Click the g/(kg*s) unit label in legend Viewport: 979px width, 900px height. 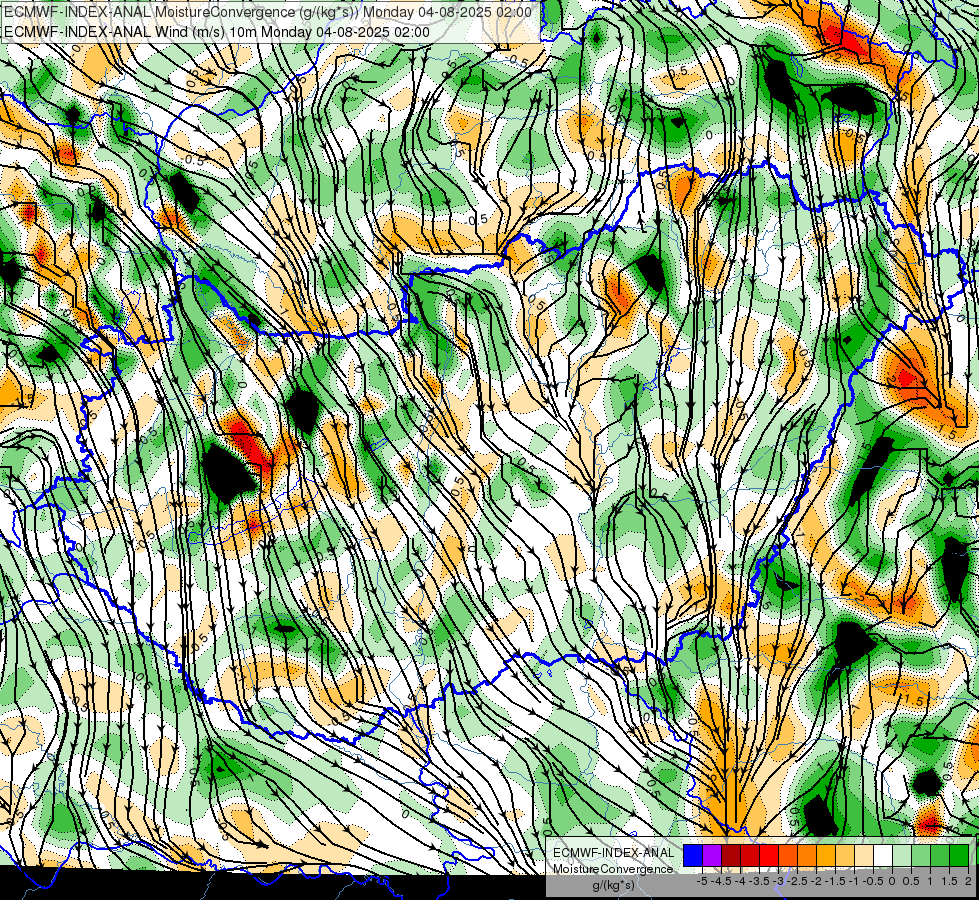(x=613, y=885)
